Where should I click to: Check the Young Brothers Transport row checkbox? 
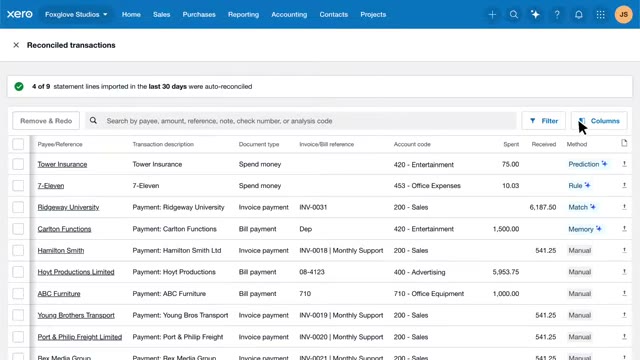tap(18, 316)
